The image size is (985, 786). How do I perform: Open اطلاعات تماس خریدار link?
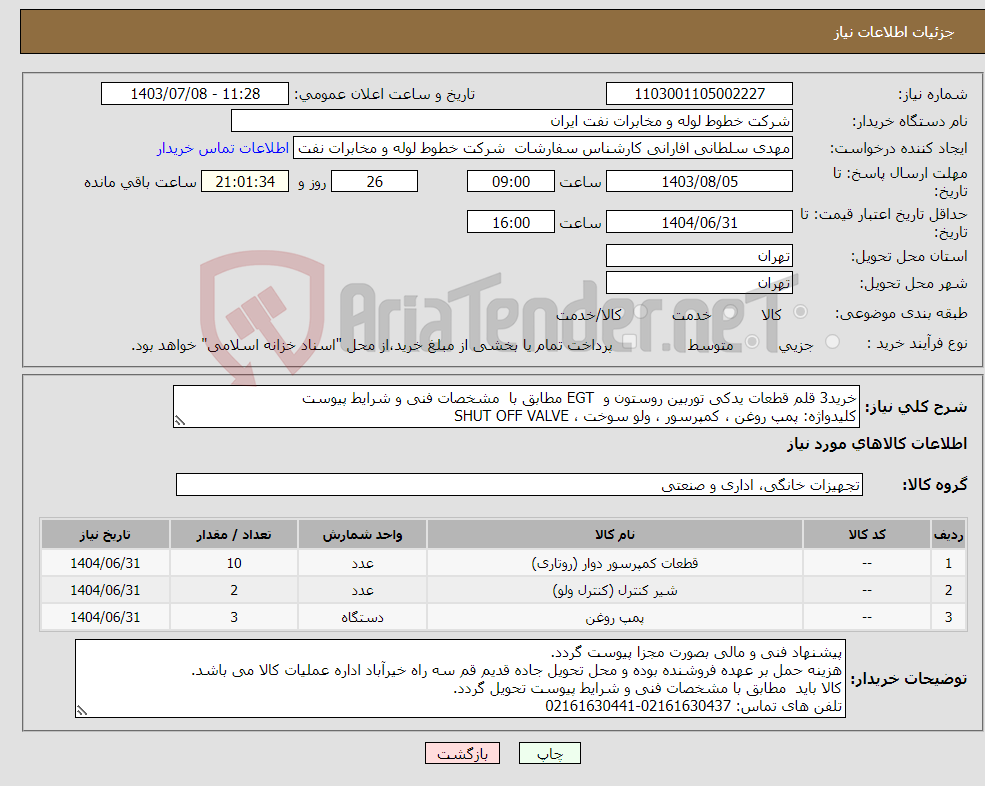coord(223,148)
